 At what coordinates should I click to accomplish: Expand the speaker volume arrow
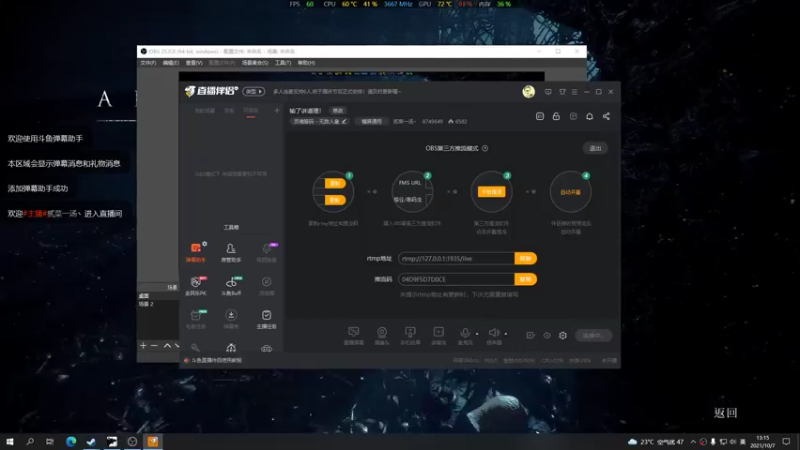(x=506, y=334)
